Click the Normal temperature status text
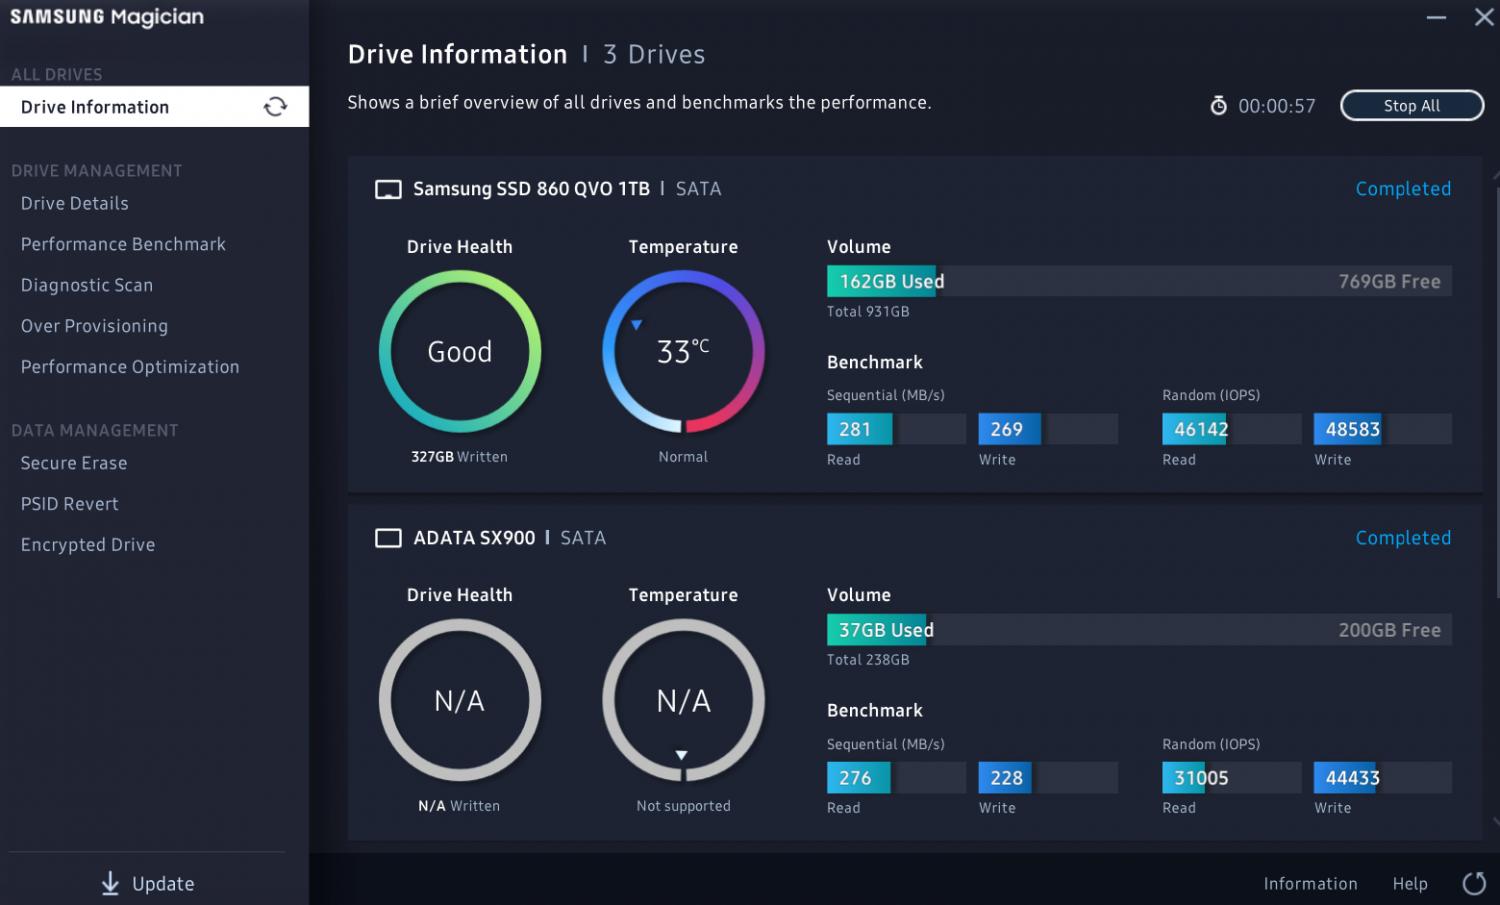Image resolution: width=1500 pixels, height=905 pixels. (x=683, y=457)
